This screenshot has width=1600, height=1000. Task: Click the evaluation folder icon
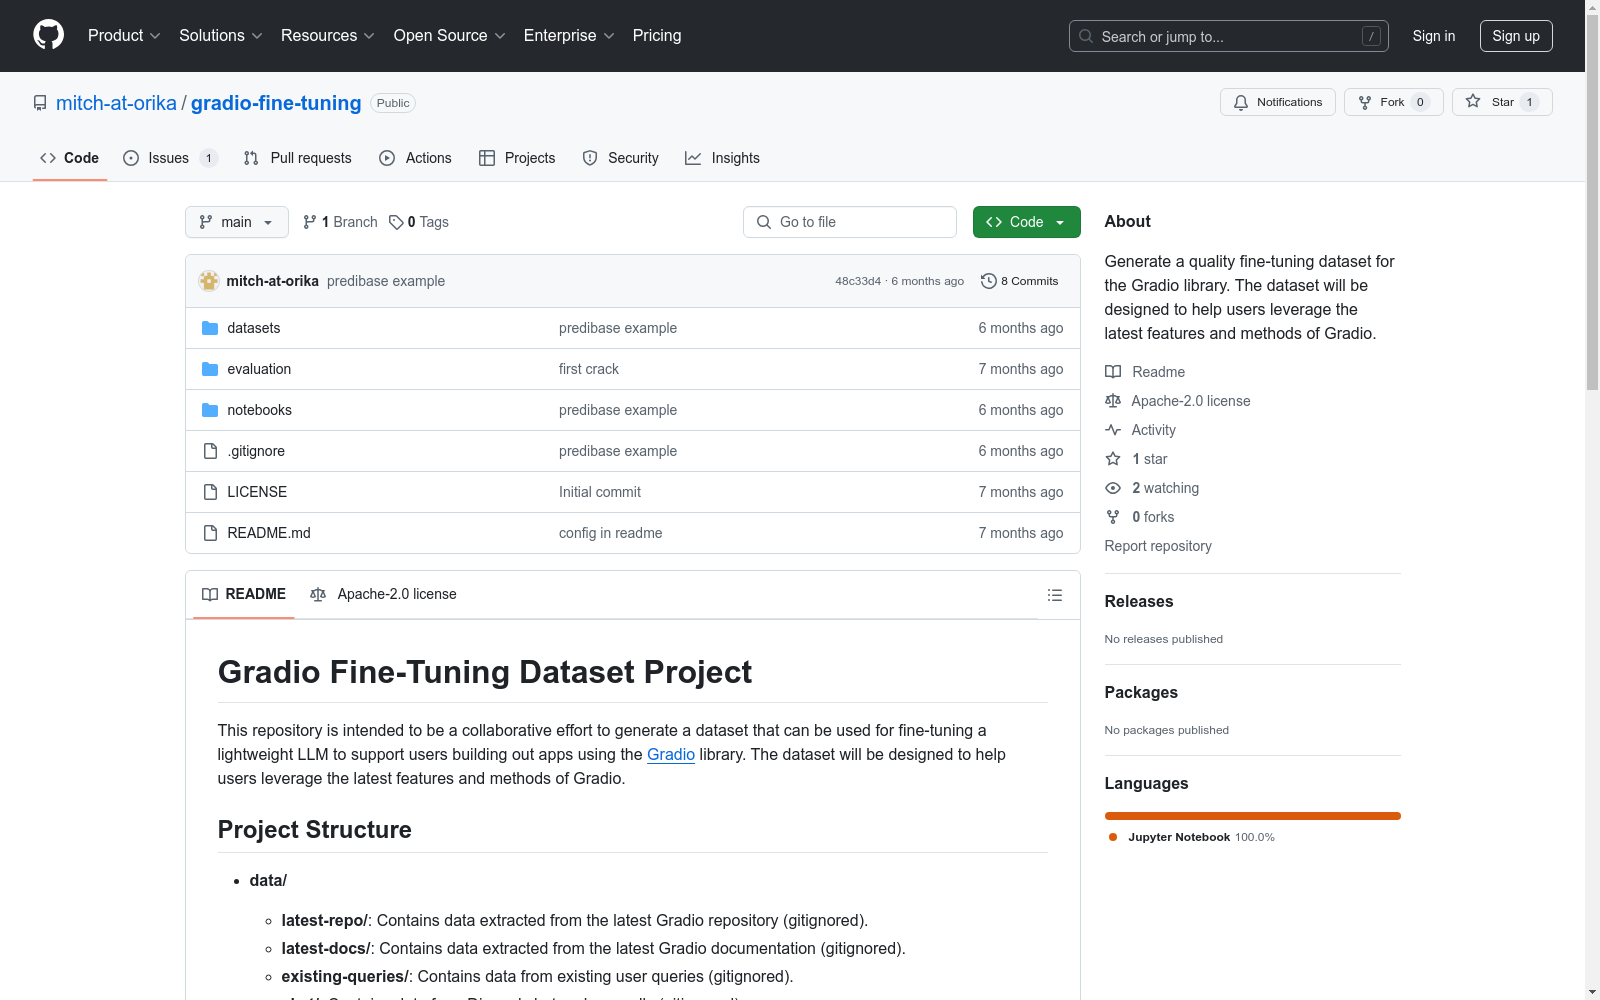point(210,369)
